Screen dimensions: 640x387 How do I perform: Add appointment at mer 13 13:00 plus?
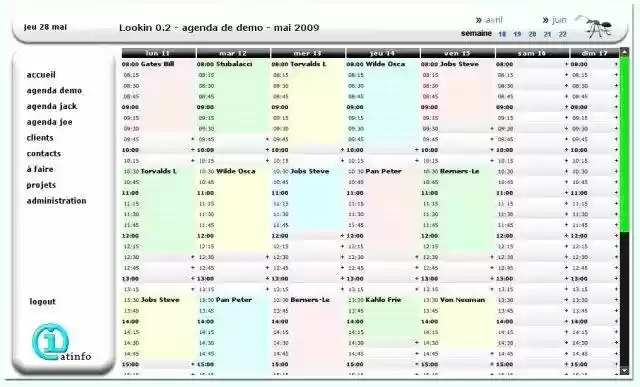[x=342, y=279]
